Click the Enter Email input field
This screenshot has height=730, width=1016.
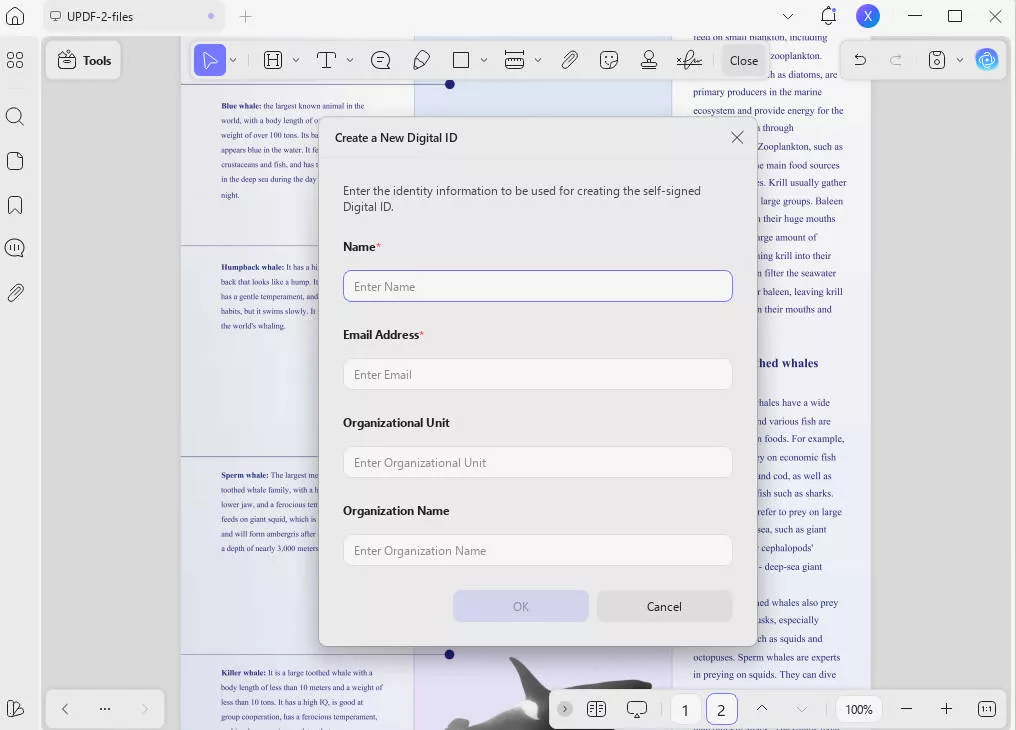pos(537,374)
